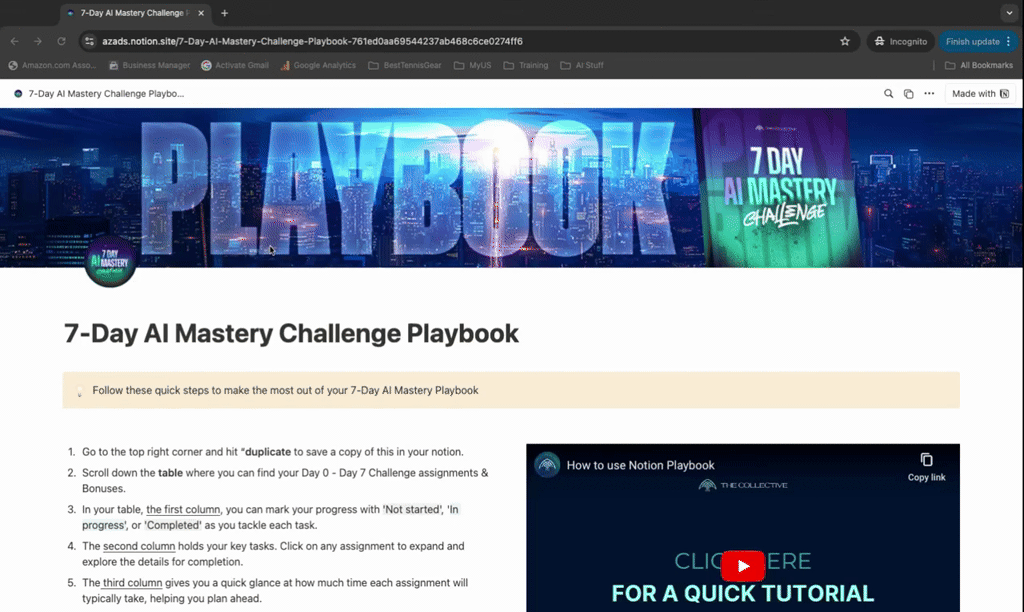Screen dimensions: 1024x612
Task: Expand the tab search chevron at top right
Action: click(x=1009, y=12)
